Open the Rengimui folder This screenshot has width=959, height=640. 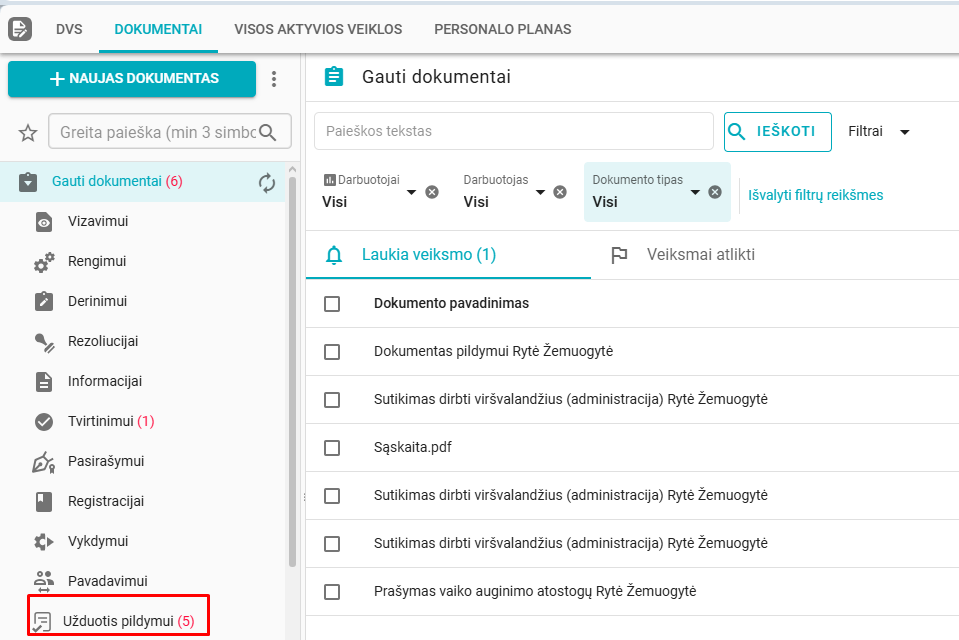tap(96, 261)
